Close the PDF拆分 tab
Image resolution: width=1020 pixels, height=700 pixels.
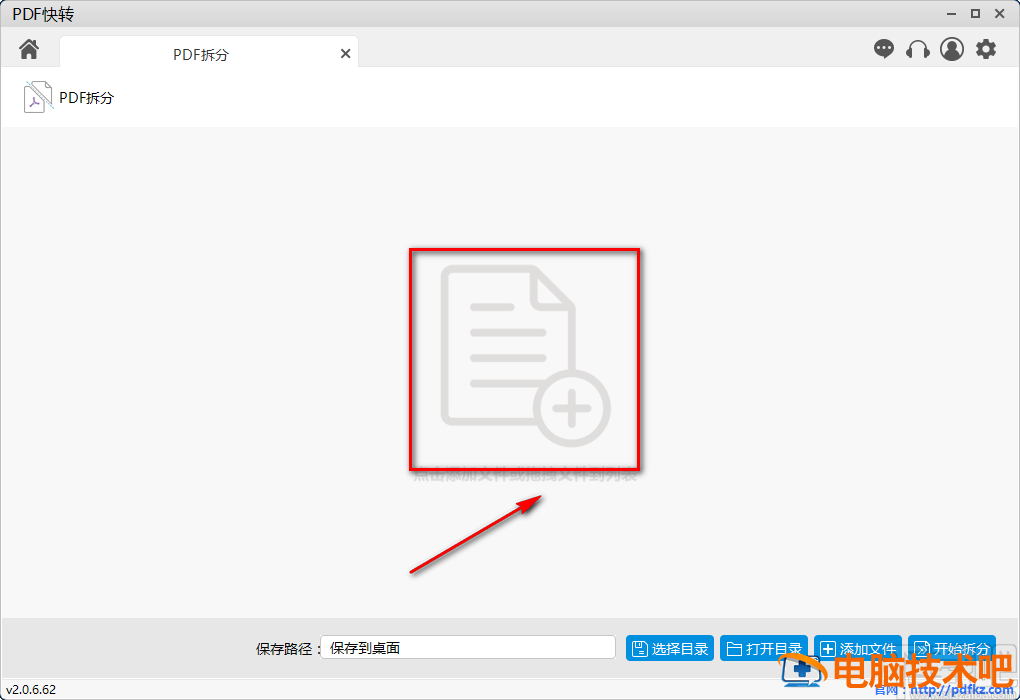click(x=345, y=54)
